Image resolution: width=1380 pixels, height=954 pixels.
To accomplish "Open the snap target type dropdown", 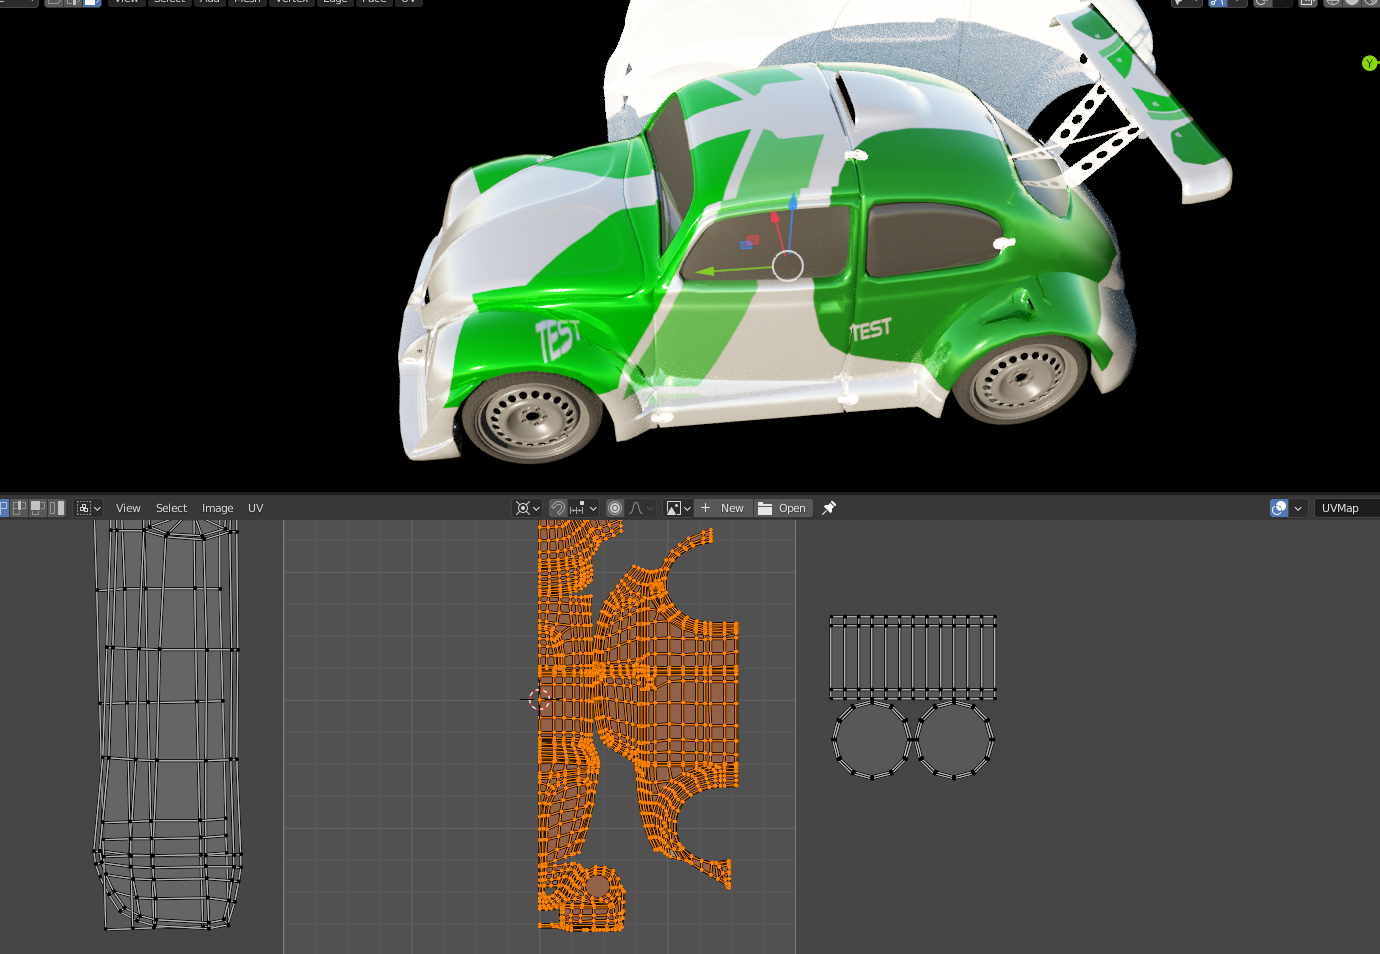I will click(x=583, y=508).
